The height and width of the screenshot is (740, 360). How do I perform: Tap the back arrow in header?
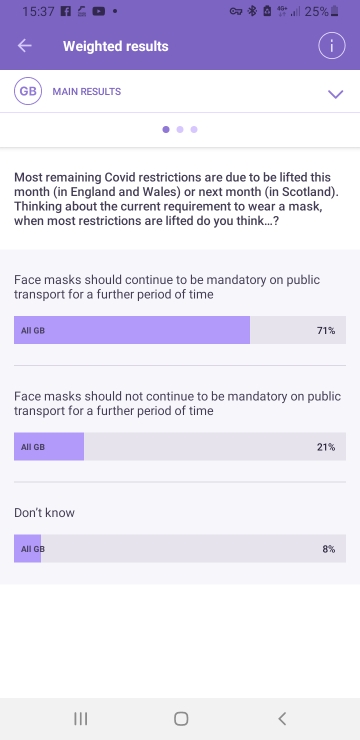click(x=25, y=46)
